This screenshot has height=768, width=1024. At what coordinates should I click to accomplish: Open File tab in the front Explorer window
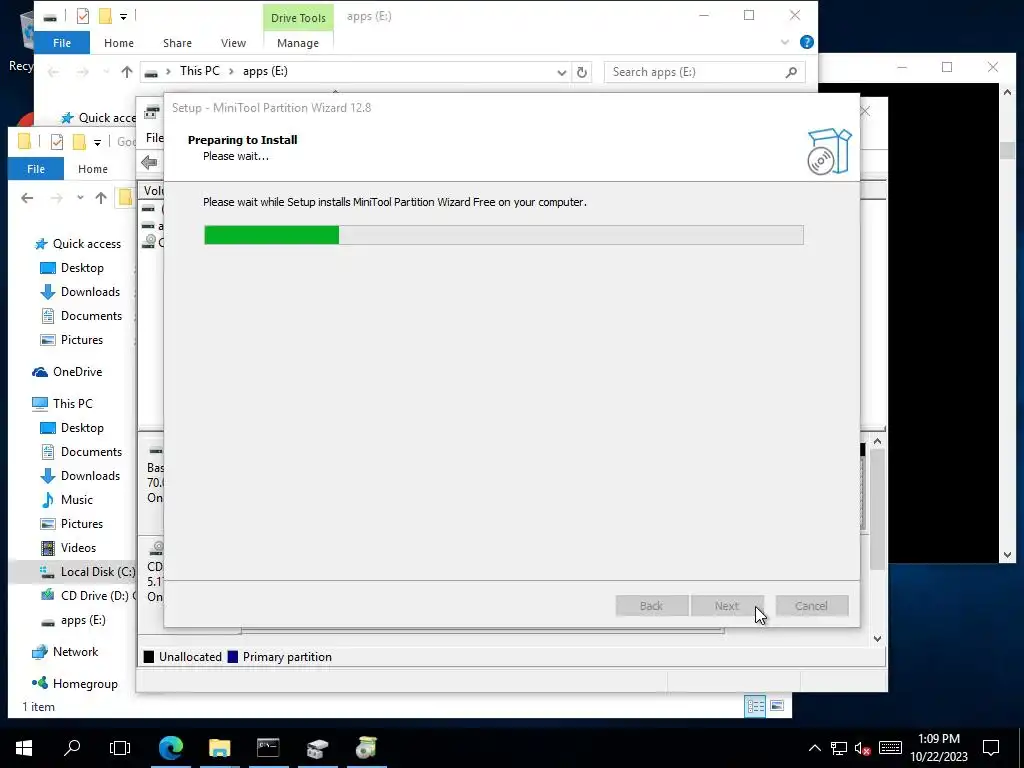(36, 169)
